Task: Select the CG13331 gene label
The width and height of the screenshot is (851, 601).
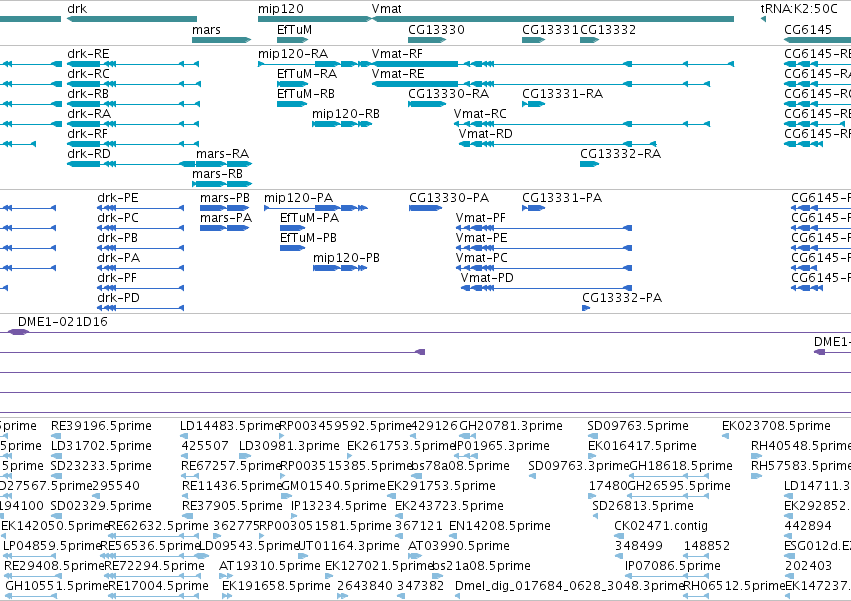Action: [550, 29]
